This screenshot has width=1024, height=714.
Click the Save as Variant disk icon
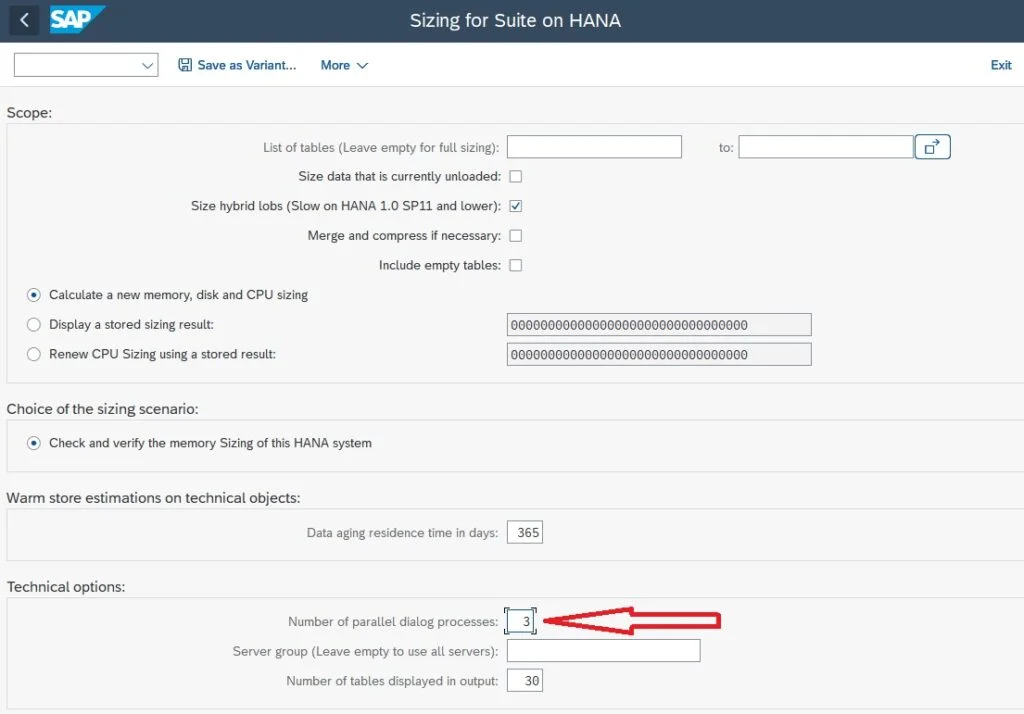185,65
